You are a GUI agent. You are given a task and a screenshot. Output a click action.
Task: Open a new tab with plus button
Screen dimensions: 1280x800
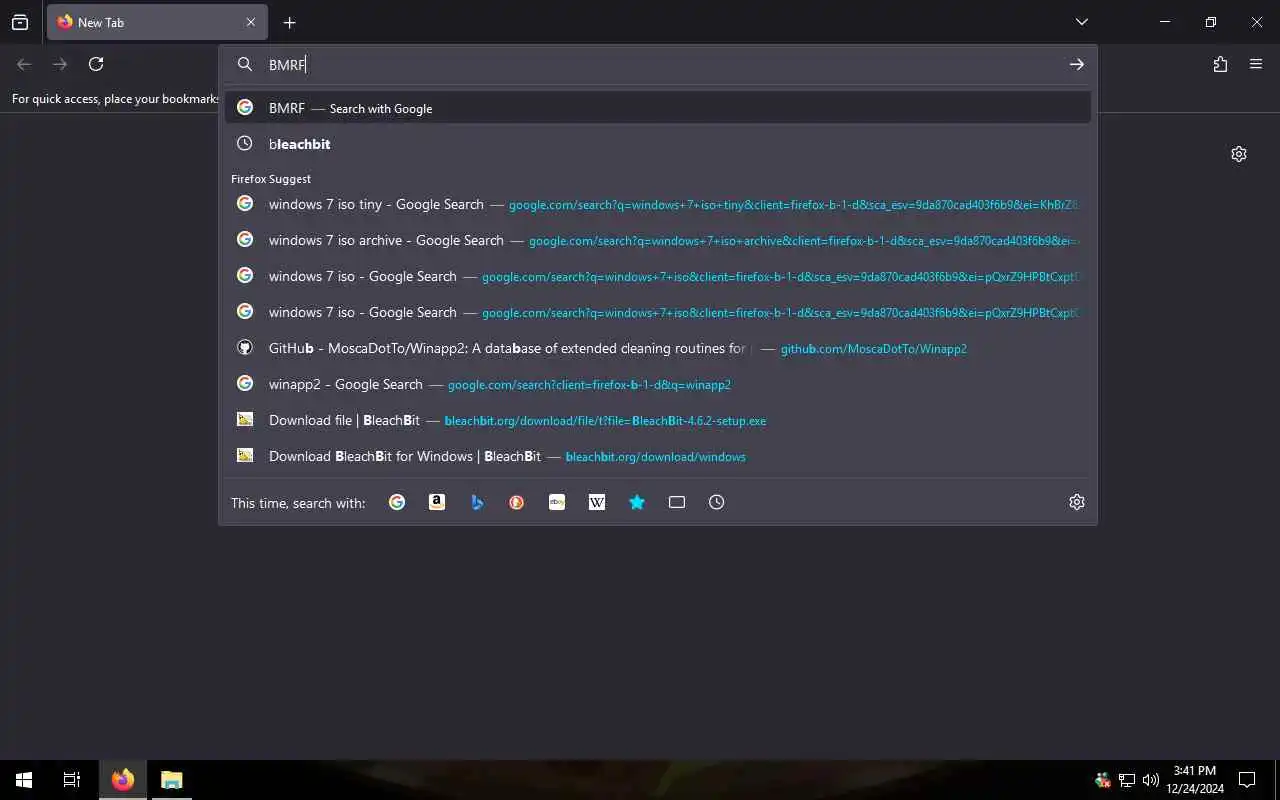tap(289, 22)
